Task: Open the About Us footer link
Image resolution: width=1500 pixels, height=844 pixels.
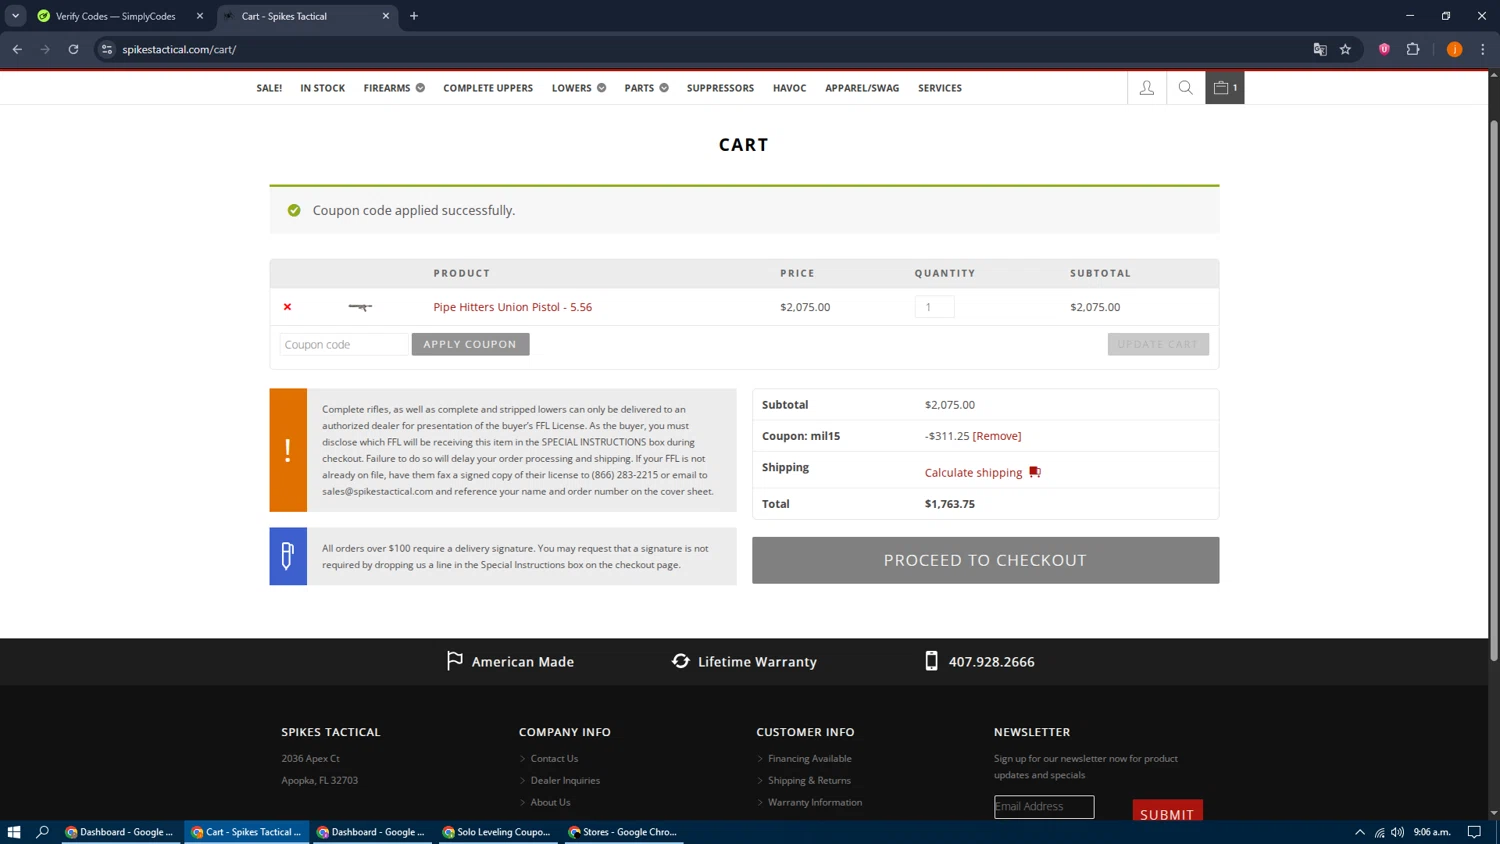Action: click(x=550, y=802)
